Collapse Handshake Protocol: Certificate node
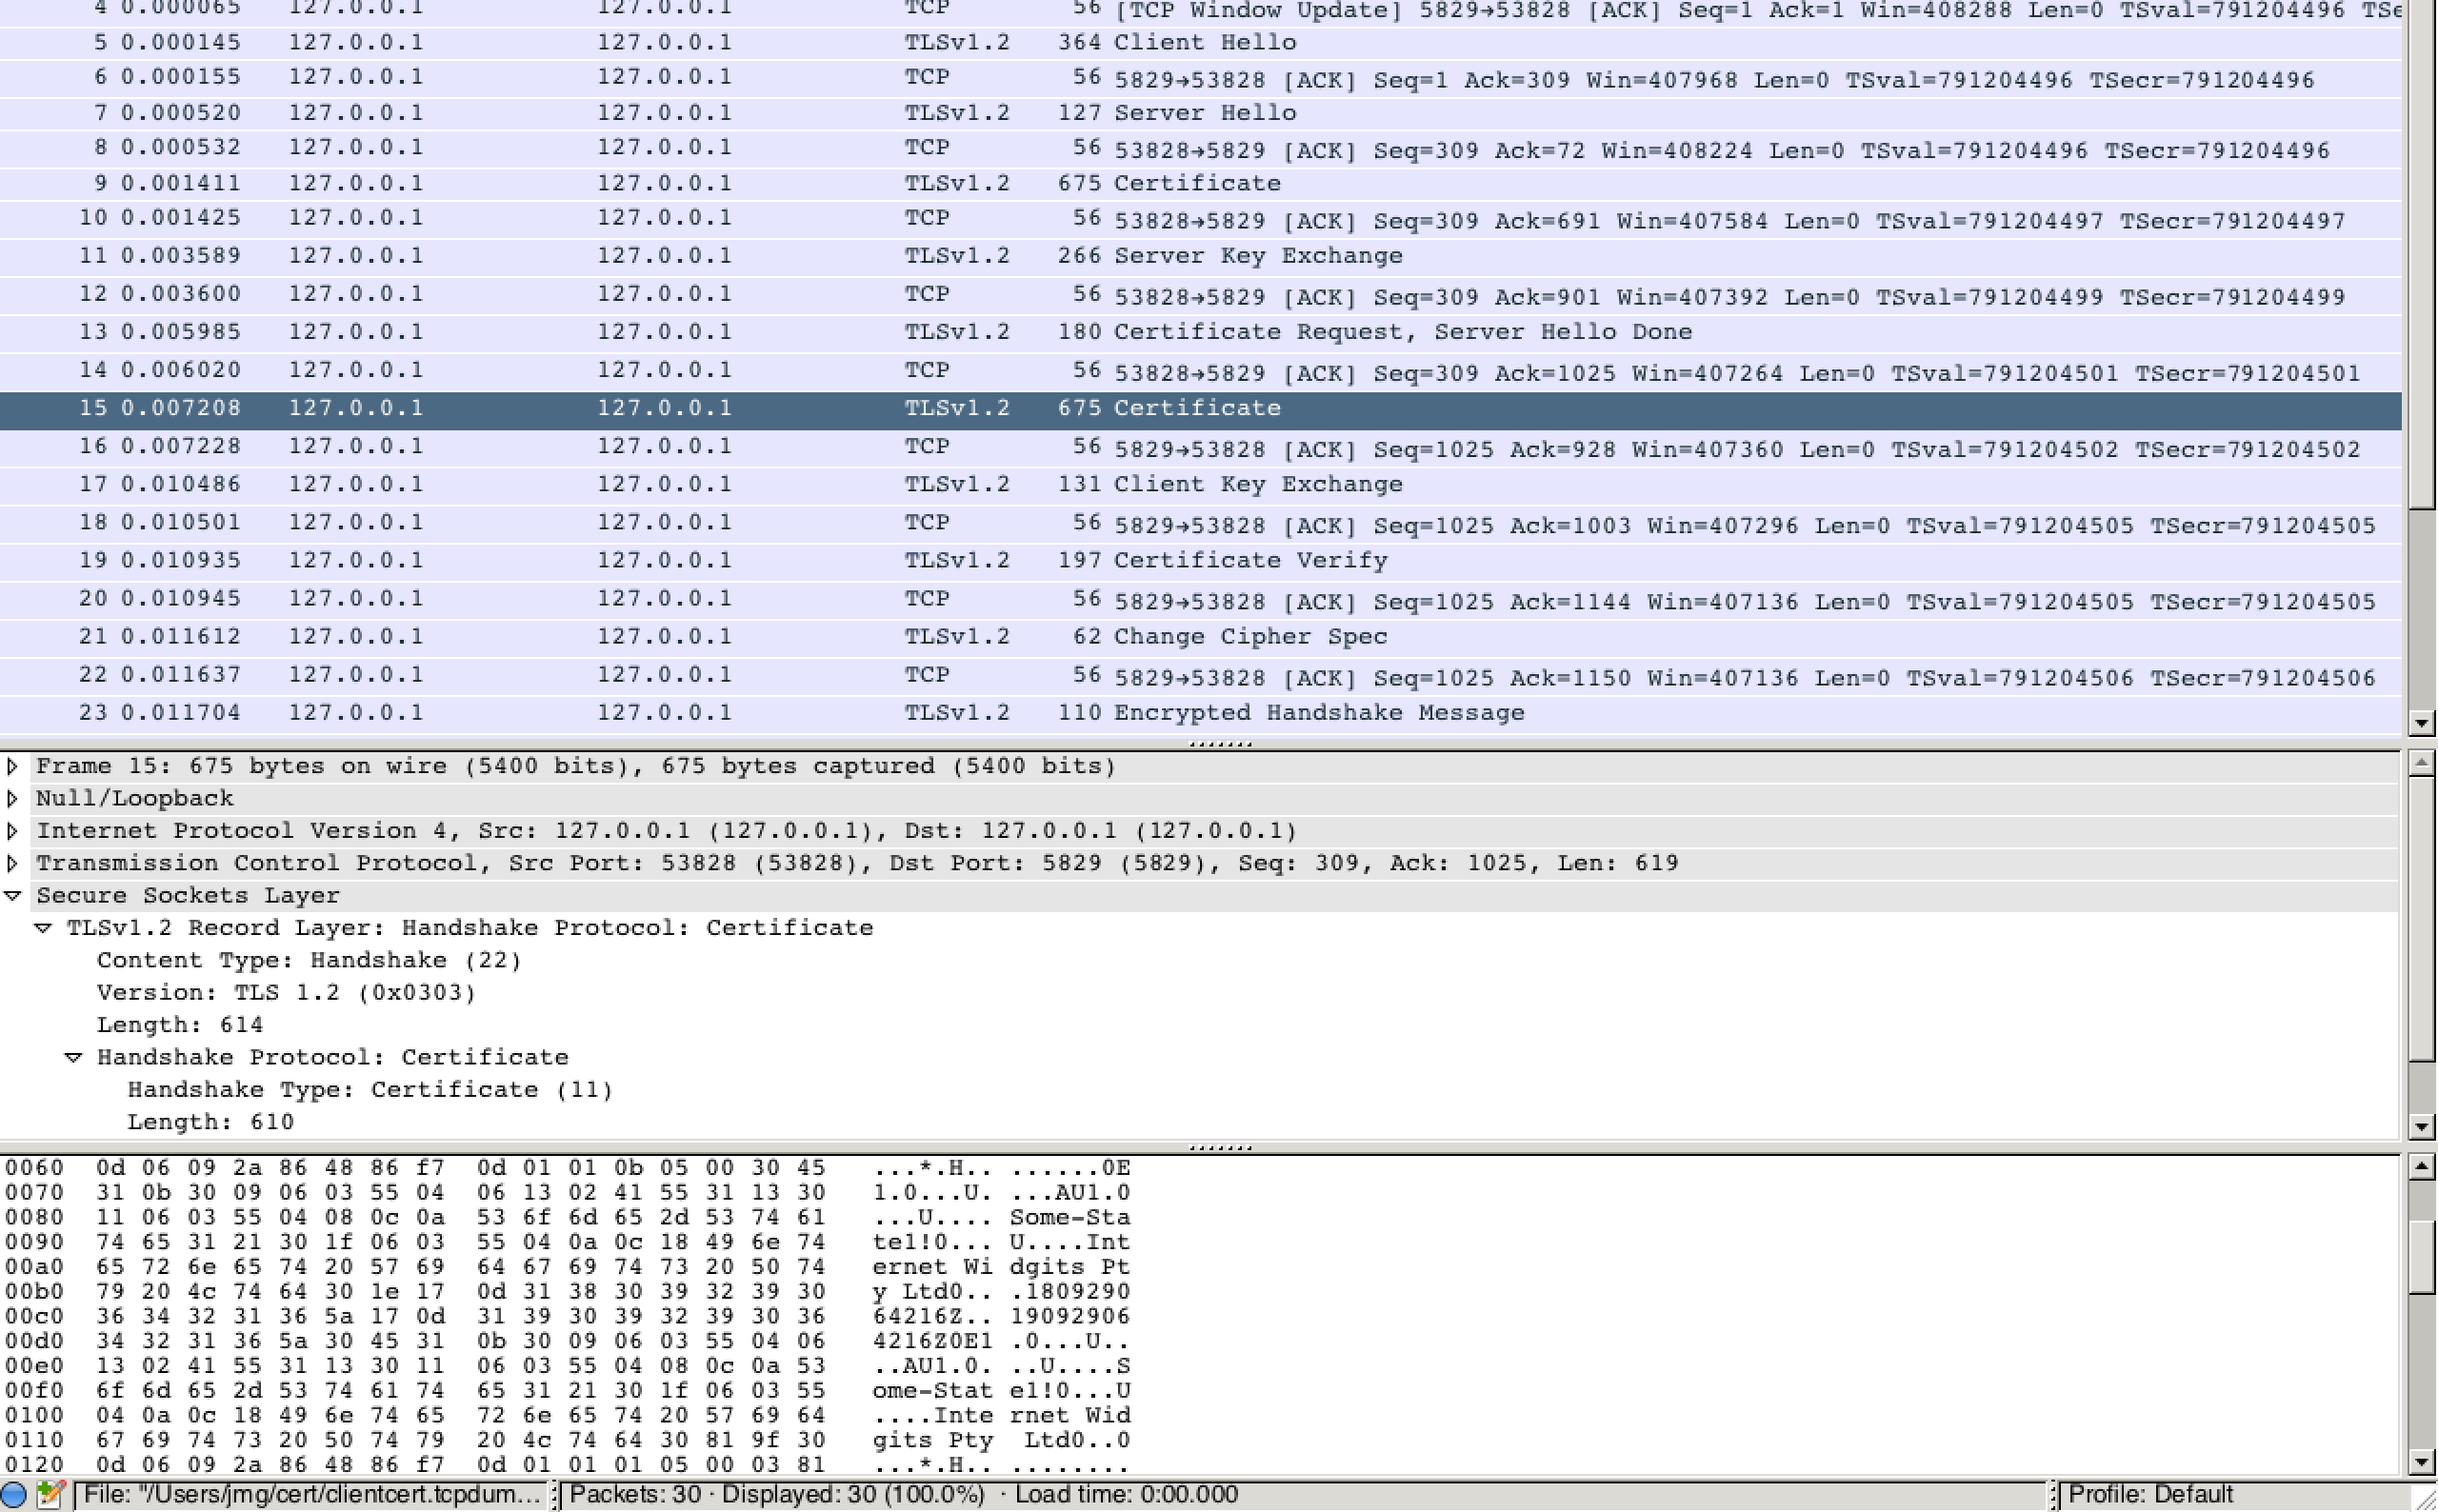The height and width of the screenshot is (1512, 2438). (73, 1057)
